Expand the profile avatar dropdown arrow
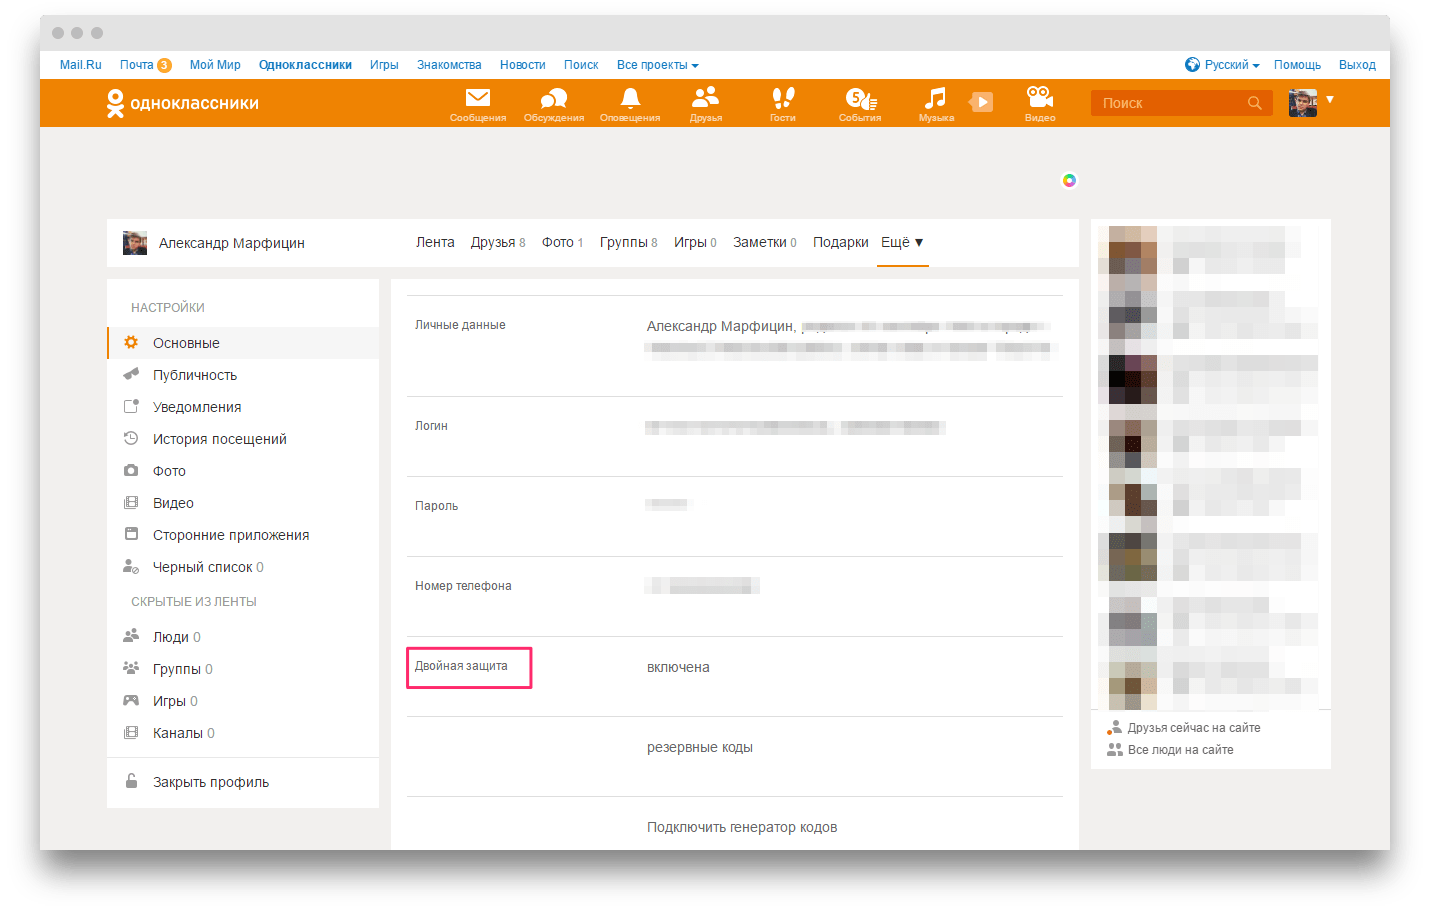The image size is (1430, 920). (x=1330, y=99)
